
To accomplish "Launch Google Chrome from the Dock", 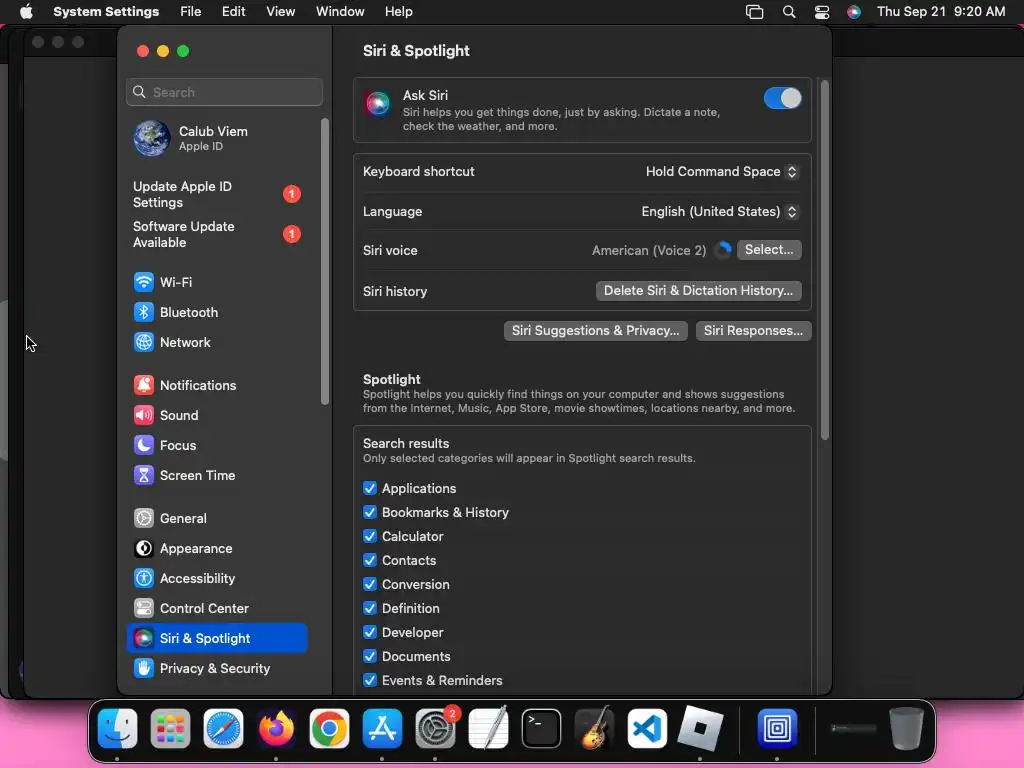I will tap(329, 728).
